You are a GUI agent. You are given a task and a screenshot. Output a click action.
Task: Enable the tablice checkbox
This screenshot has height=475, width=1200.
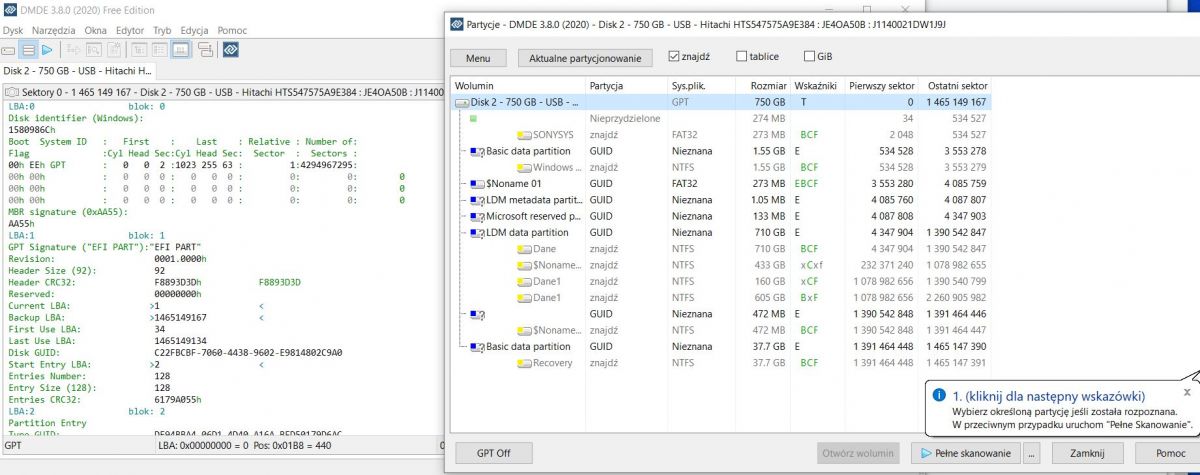pyautogui.click(x=741, y=57)
